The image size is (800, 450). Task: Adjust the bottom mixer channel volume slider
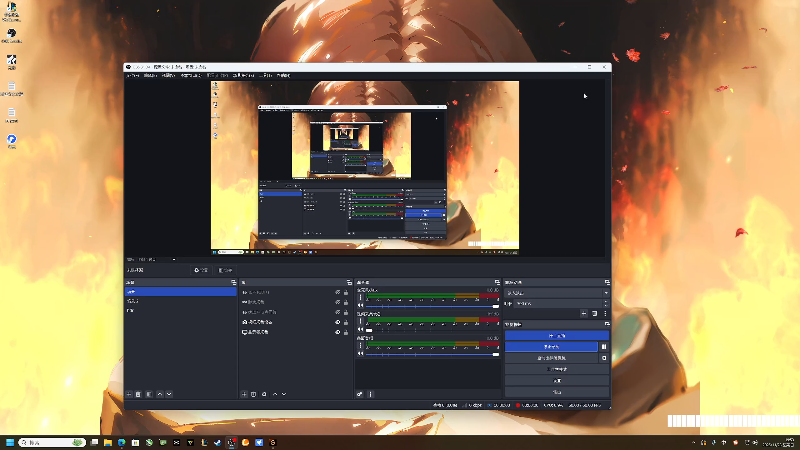tap(433, 354)
